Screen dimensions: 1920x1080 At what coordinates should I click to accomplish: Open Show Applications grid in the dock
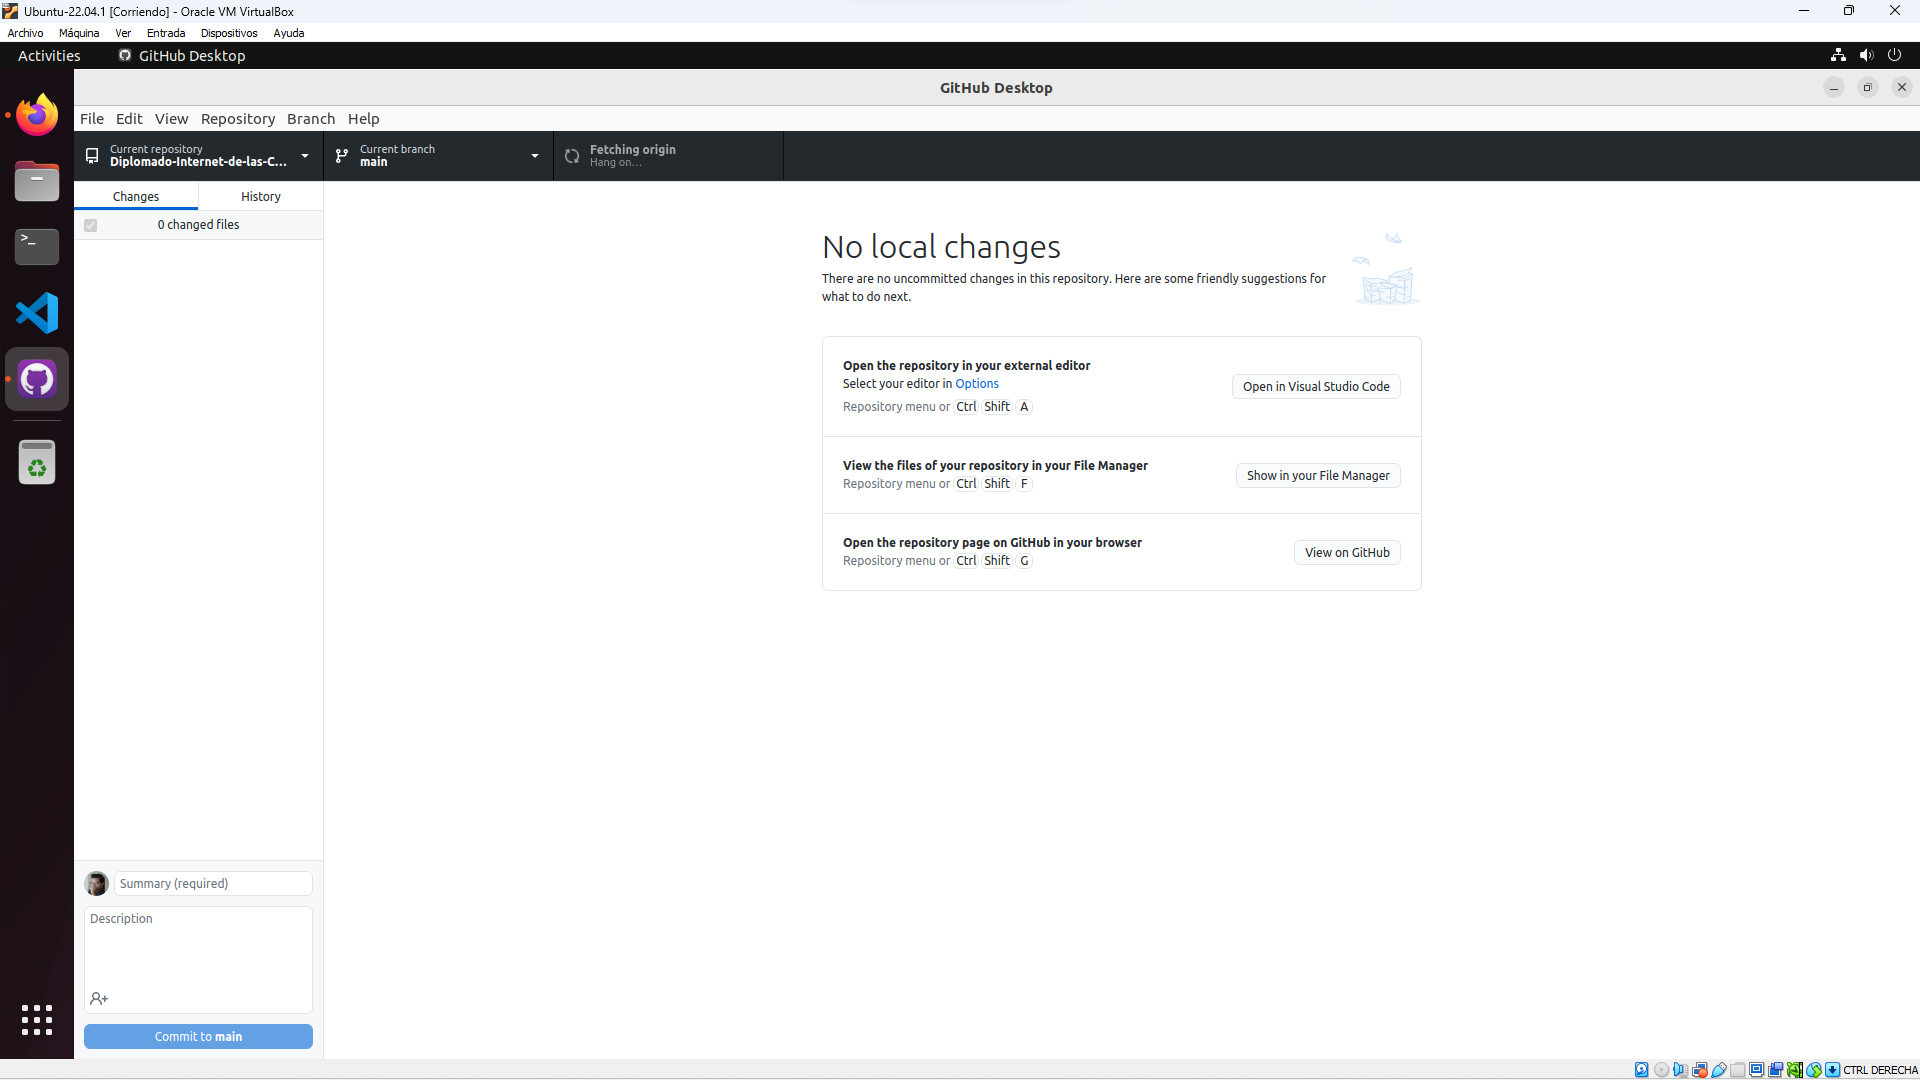36,1019
